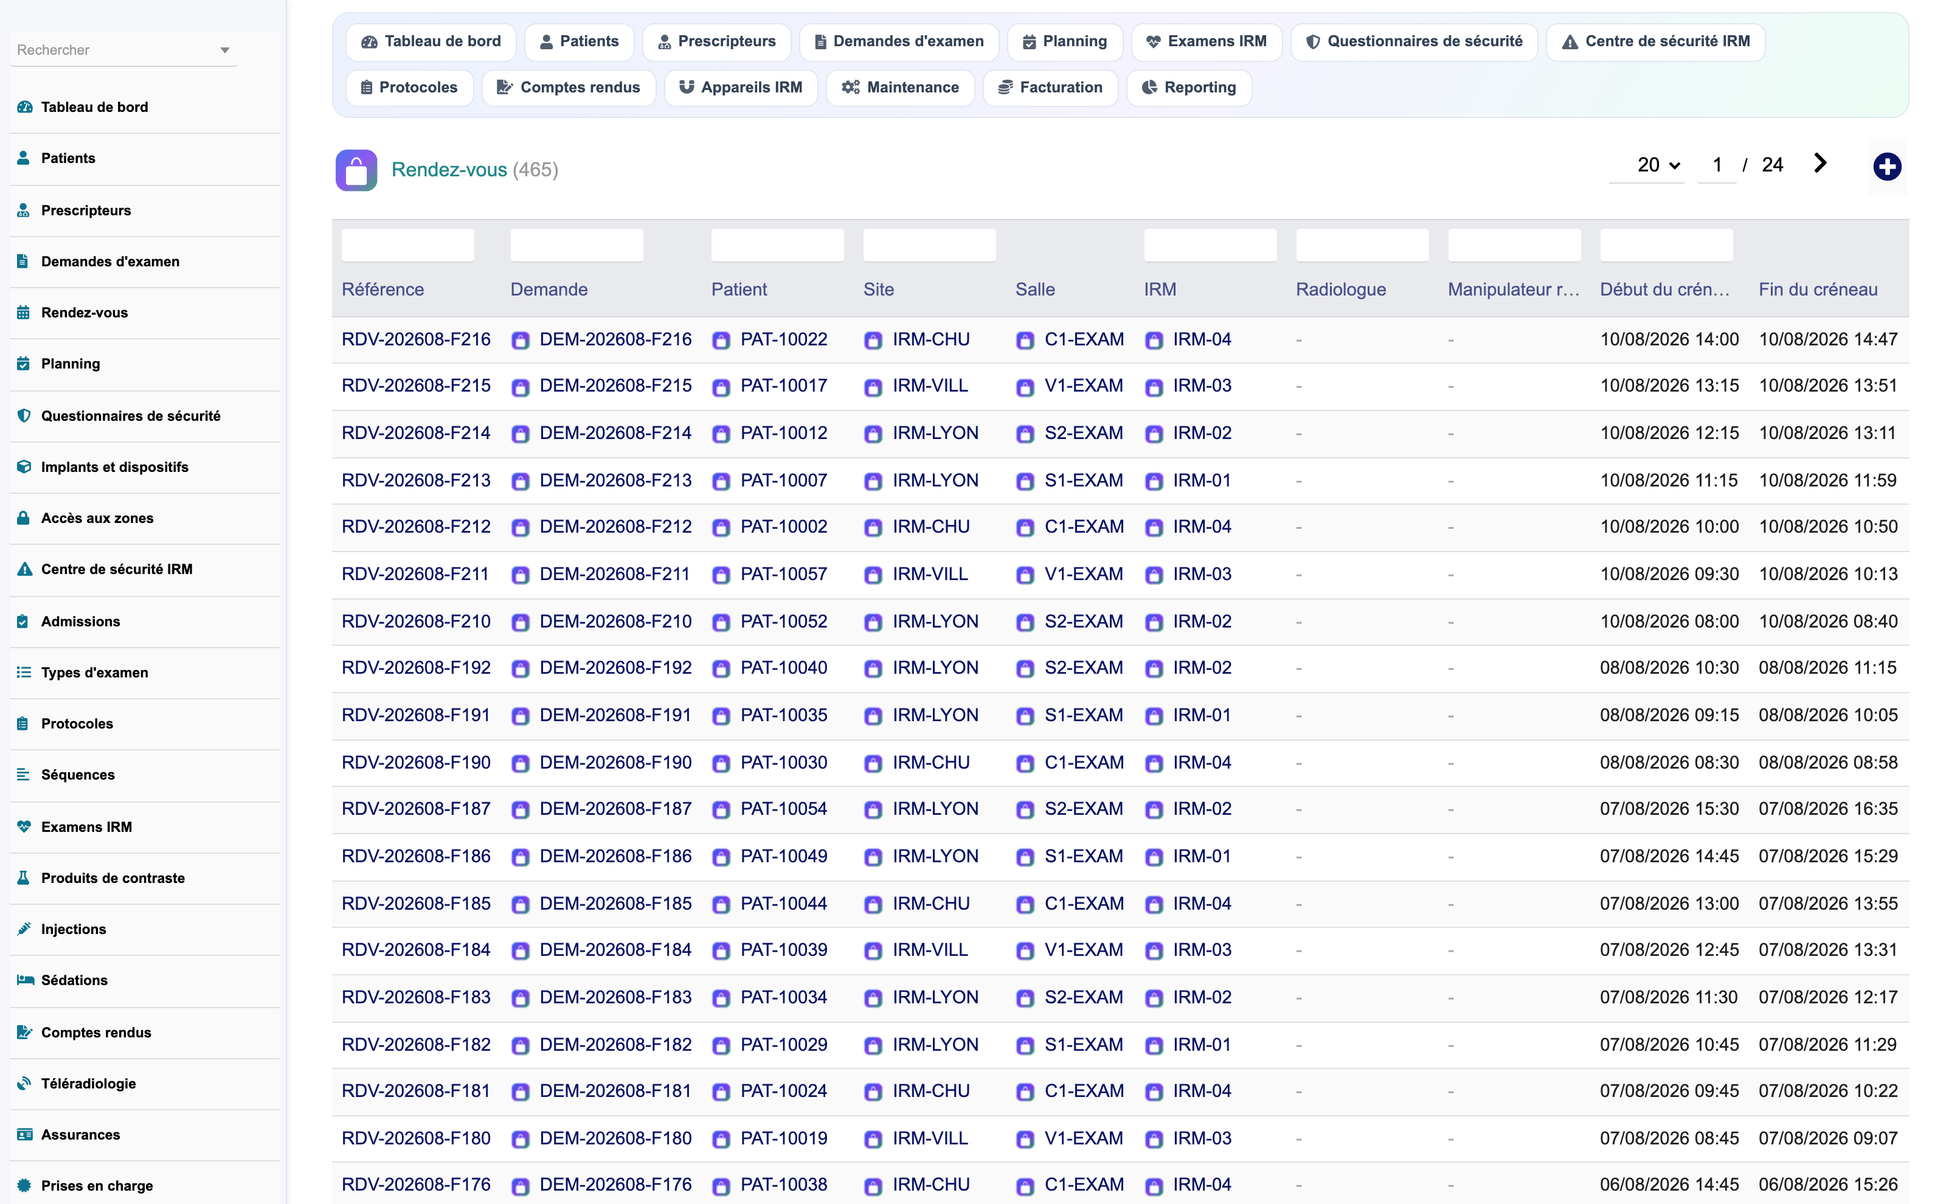Click the Injections syringe icon

click(x=24, y=928)
